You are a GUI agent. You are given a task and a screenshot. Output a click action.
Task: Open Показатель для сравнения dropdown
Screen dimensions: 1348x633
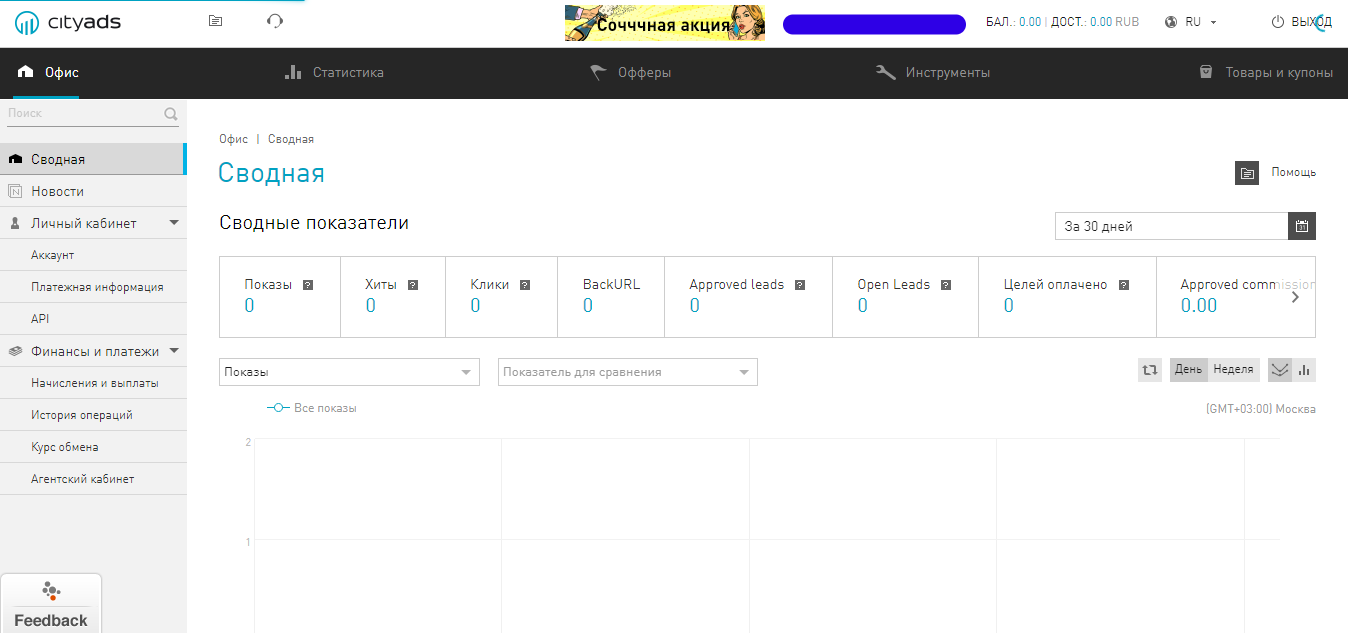click(628, 372)
